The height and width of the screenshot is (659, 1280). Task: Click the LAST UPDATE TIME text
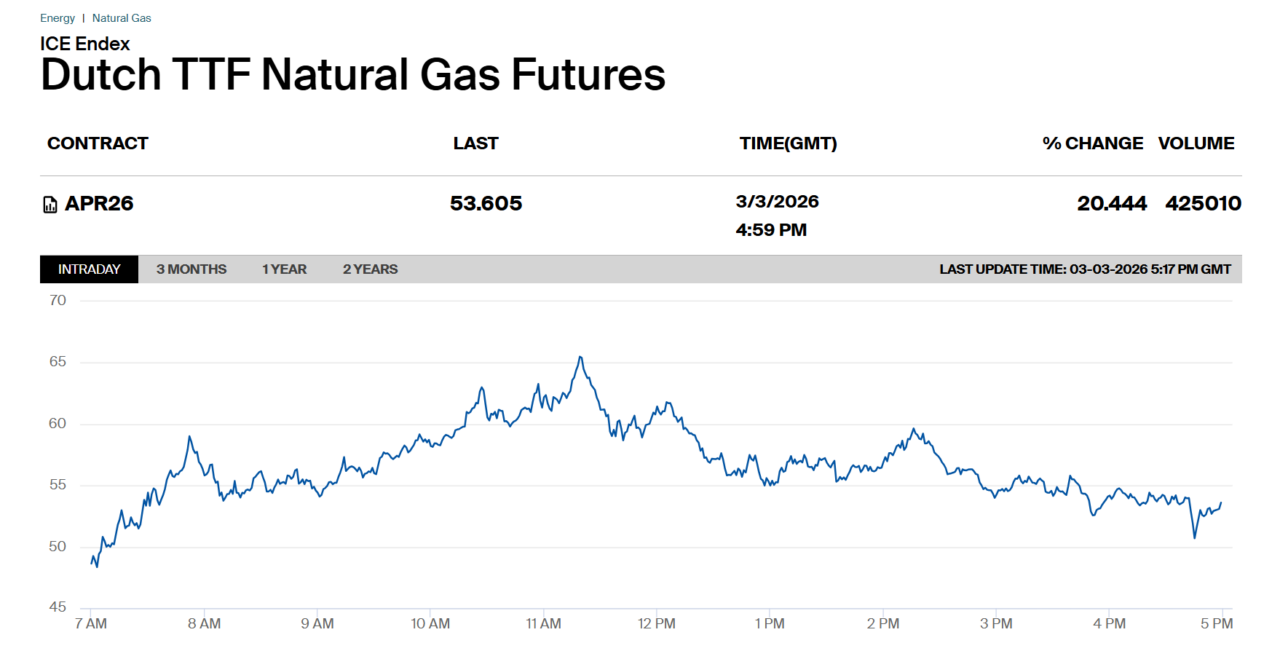pos(1085,269)
